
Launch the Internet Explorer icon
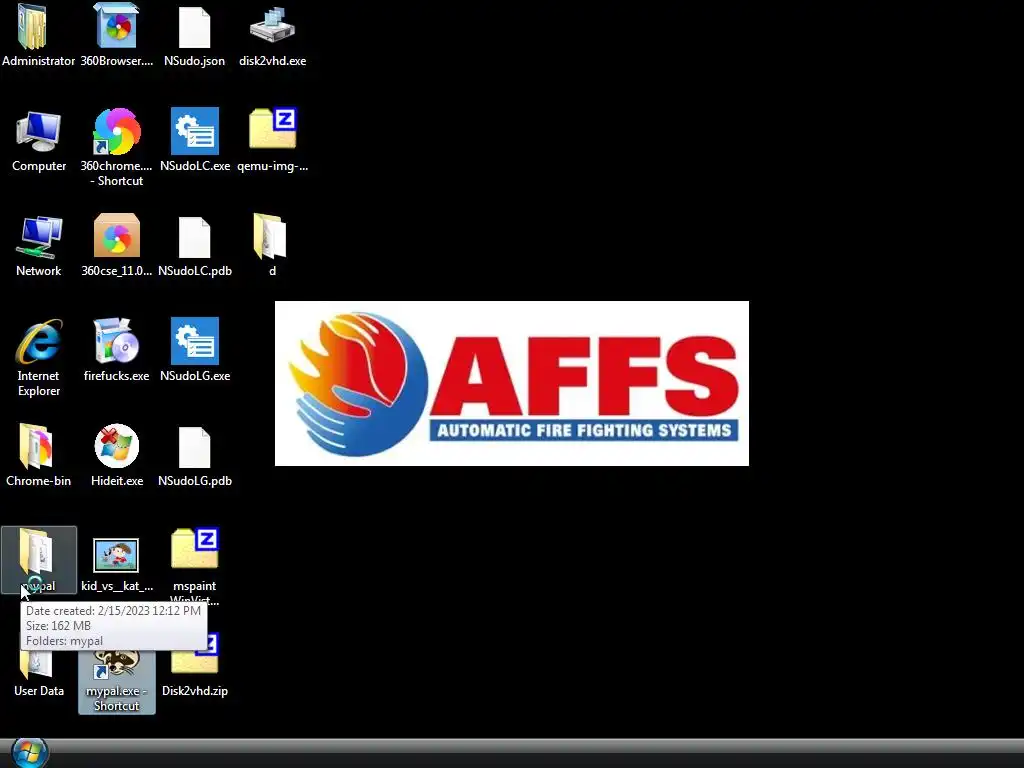click(x=39, y=342)
